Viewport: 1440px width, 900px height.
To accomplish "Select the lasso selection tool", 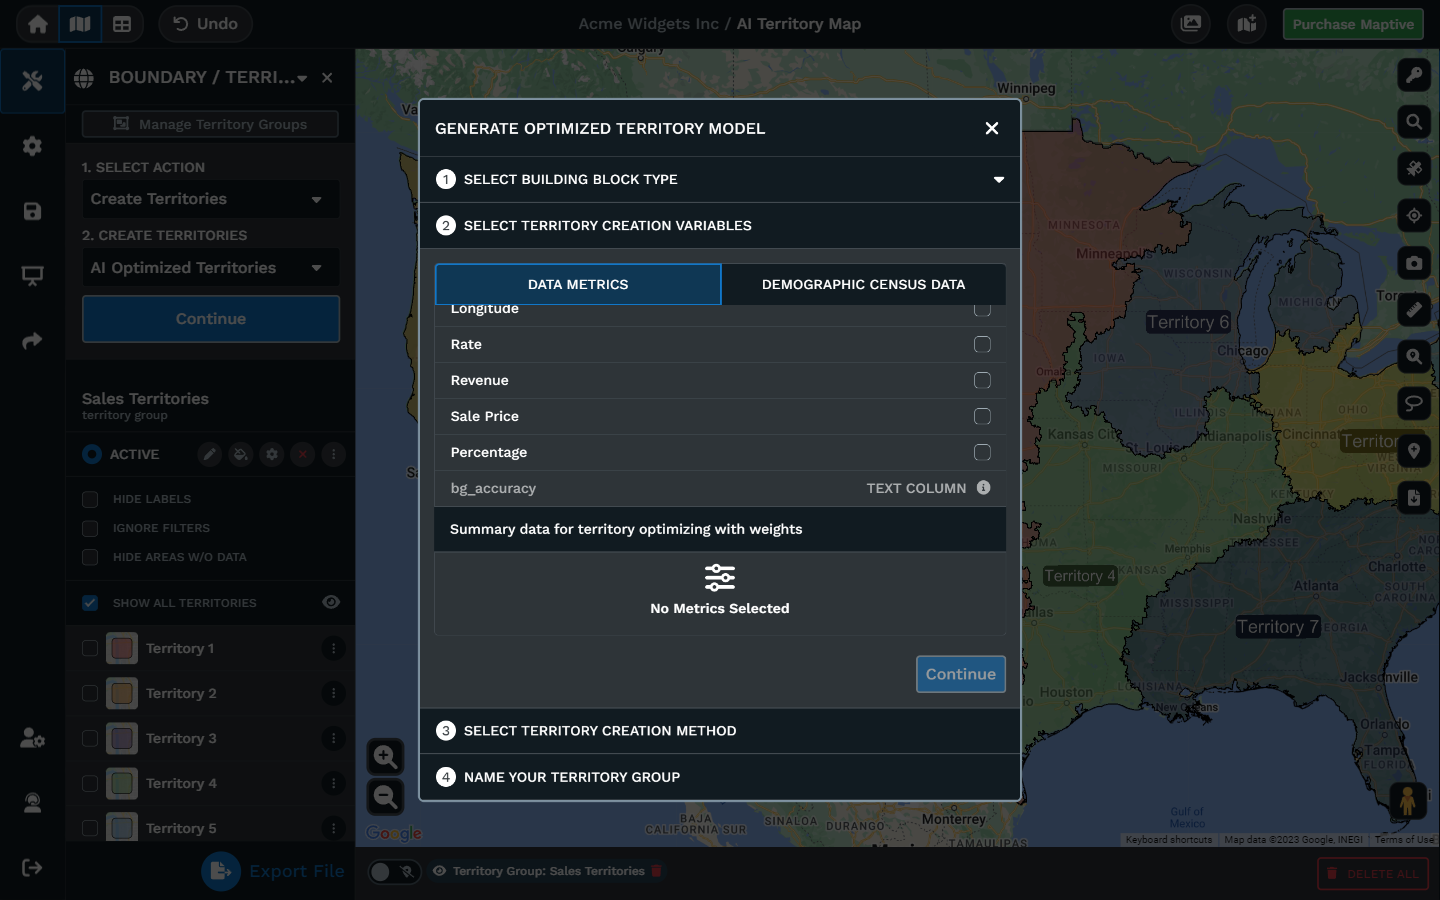I will [1414, 403].
